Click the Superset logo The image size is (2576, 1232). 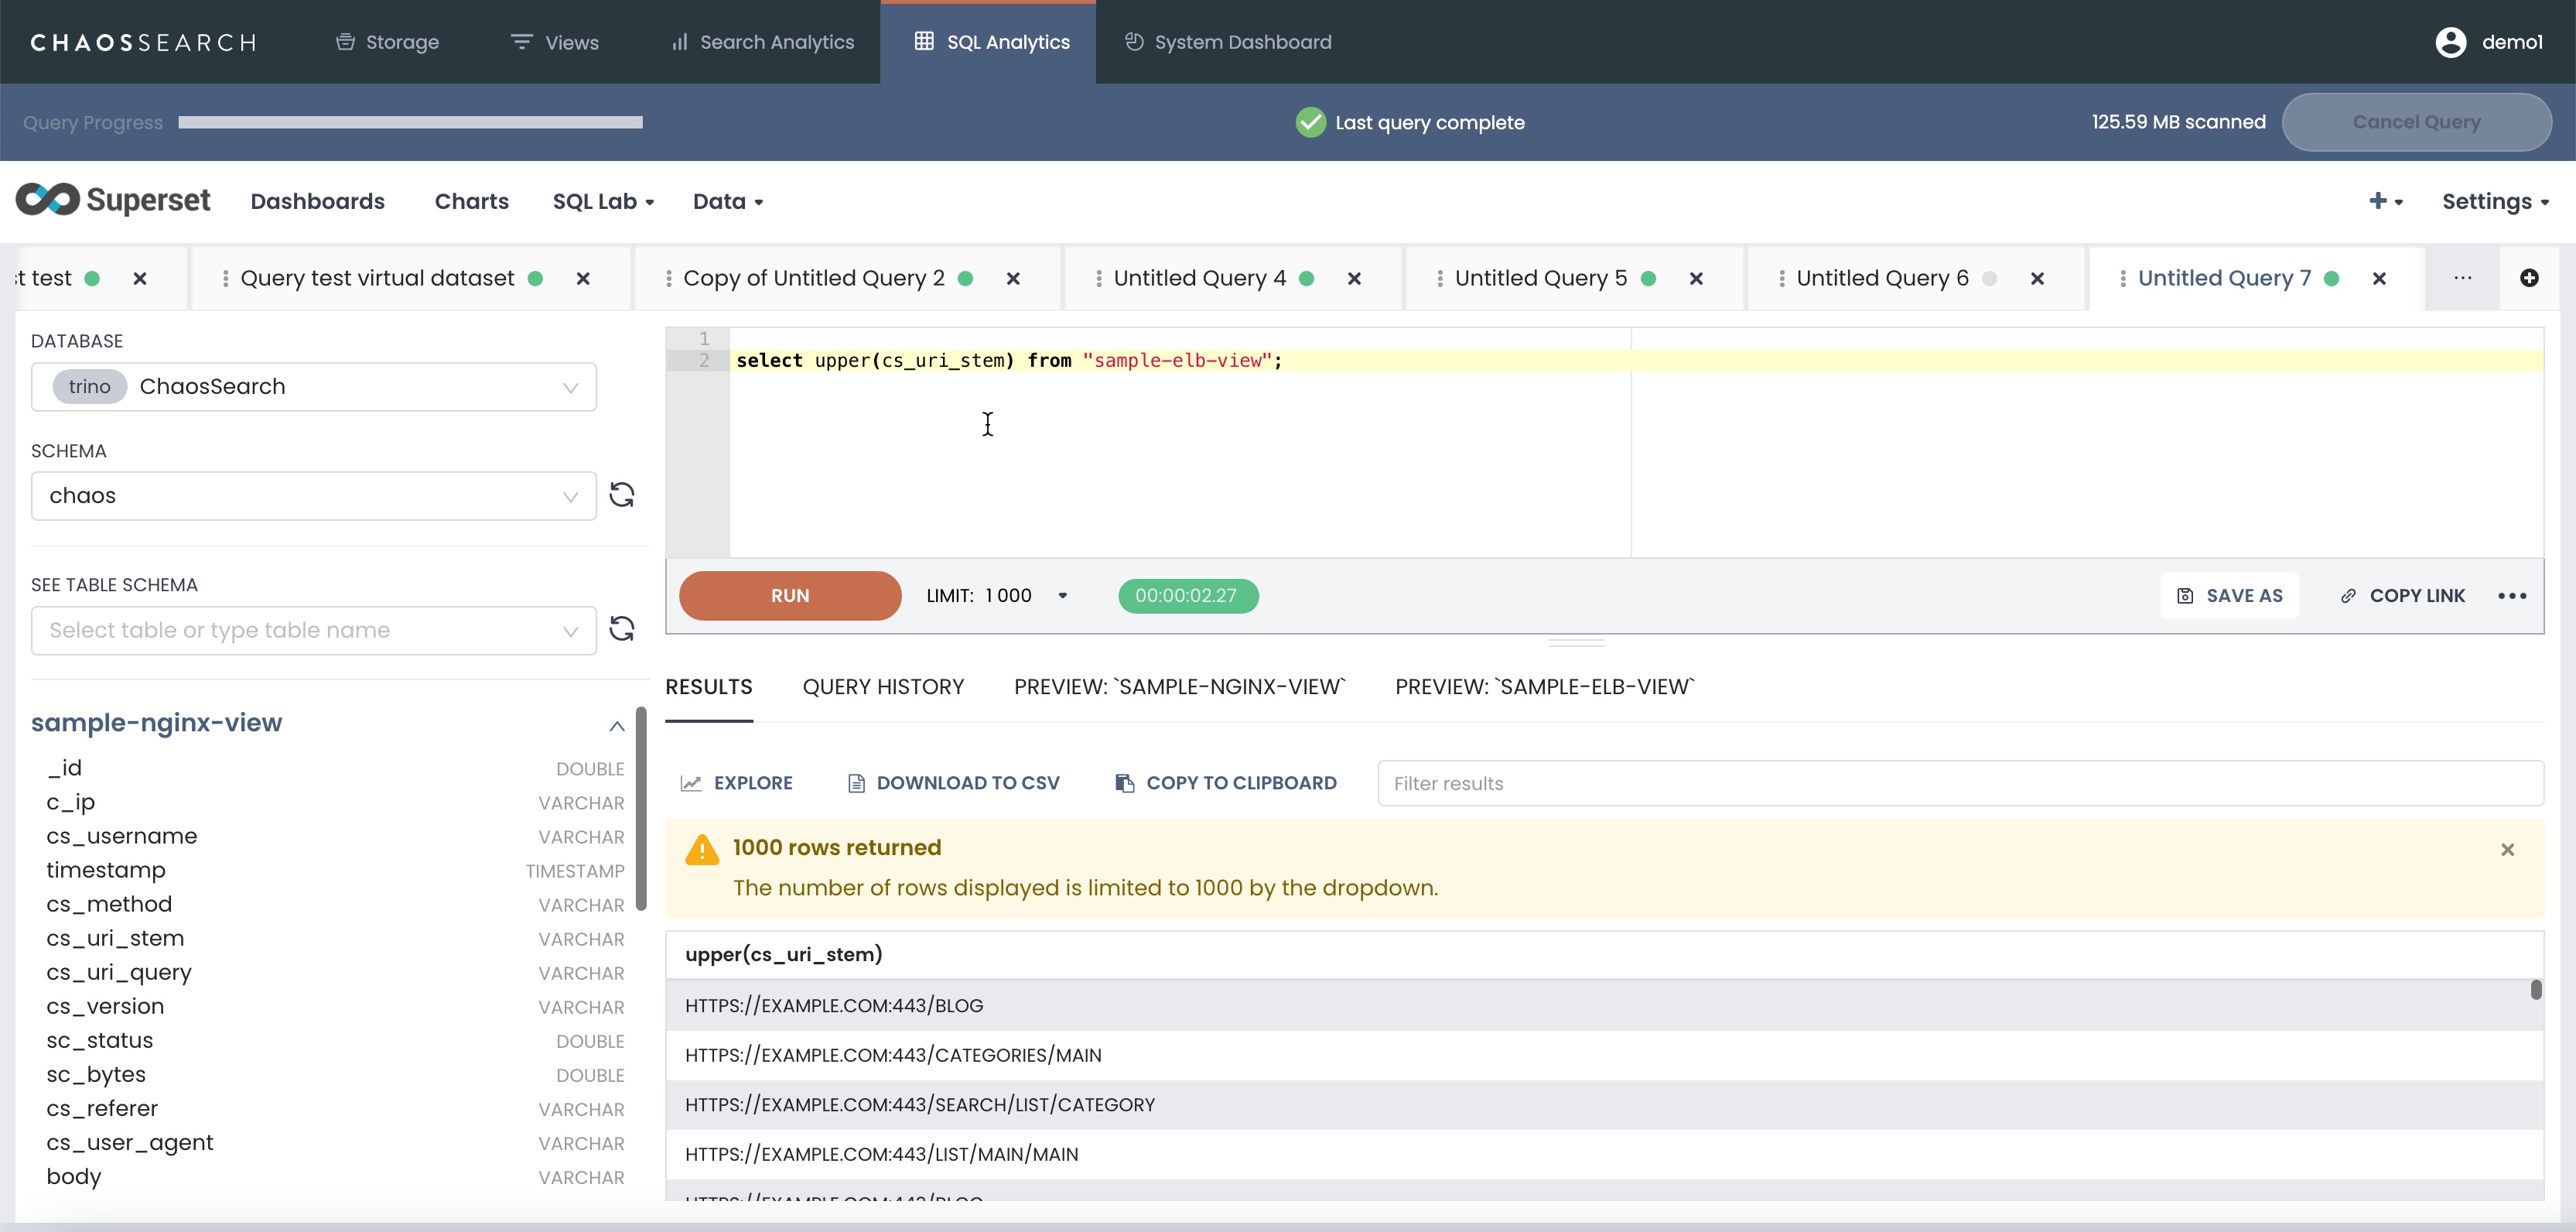coord(113,200)
